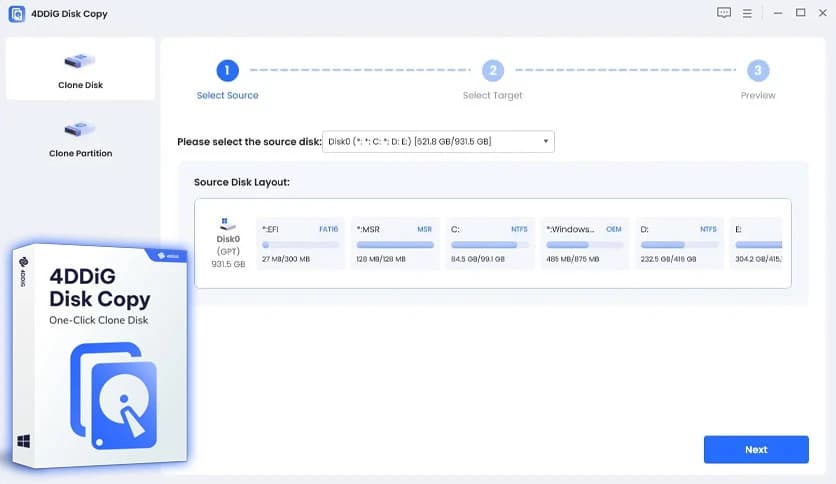Viewport: 836px width, 484px height.
Task: Select the *:MSR partition
Action: pos(395,244)
